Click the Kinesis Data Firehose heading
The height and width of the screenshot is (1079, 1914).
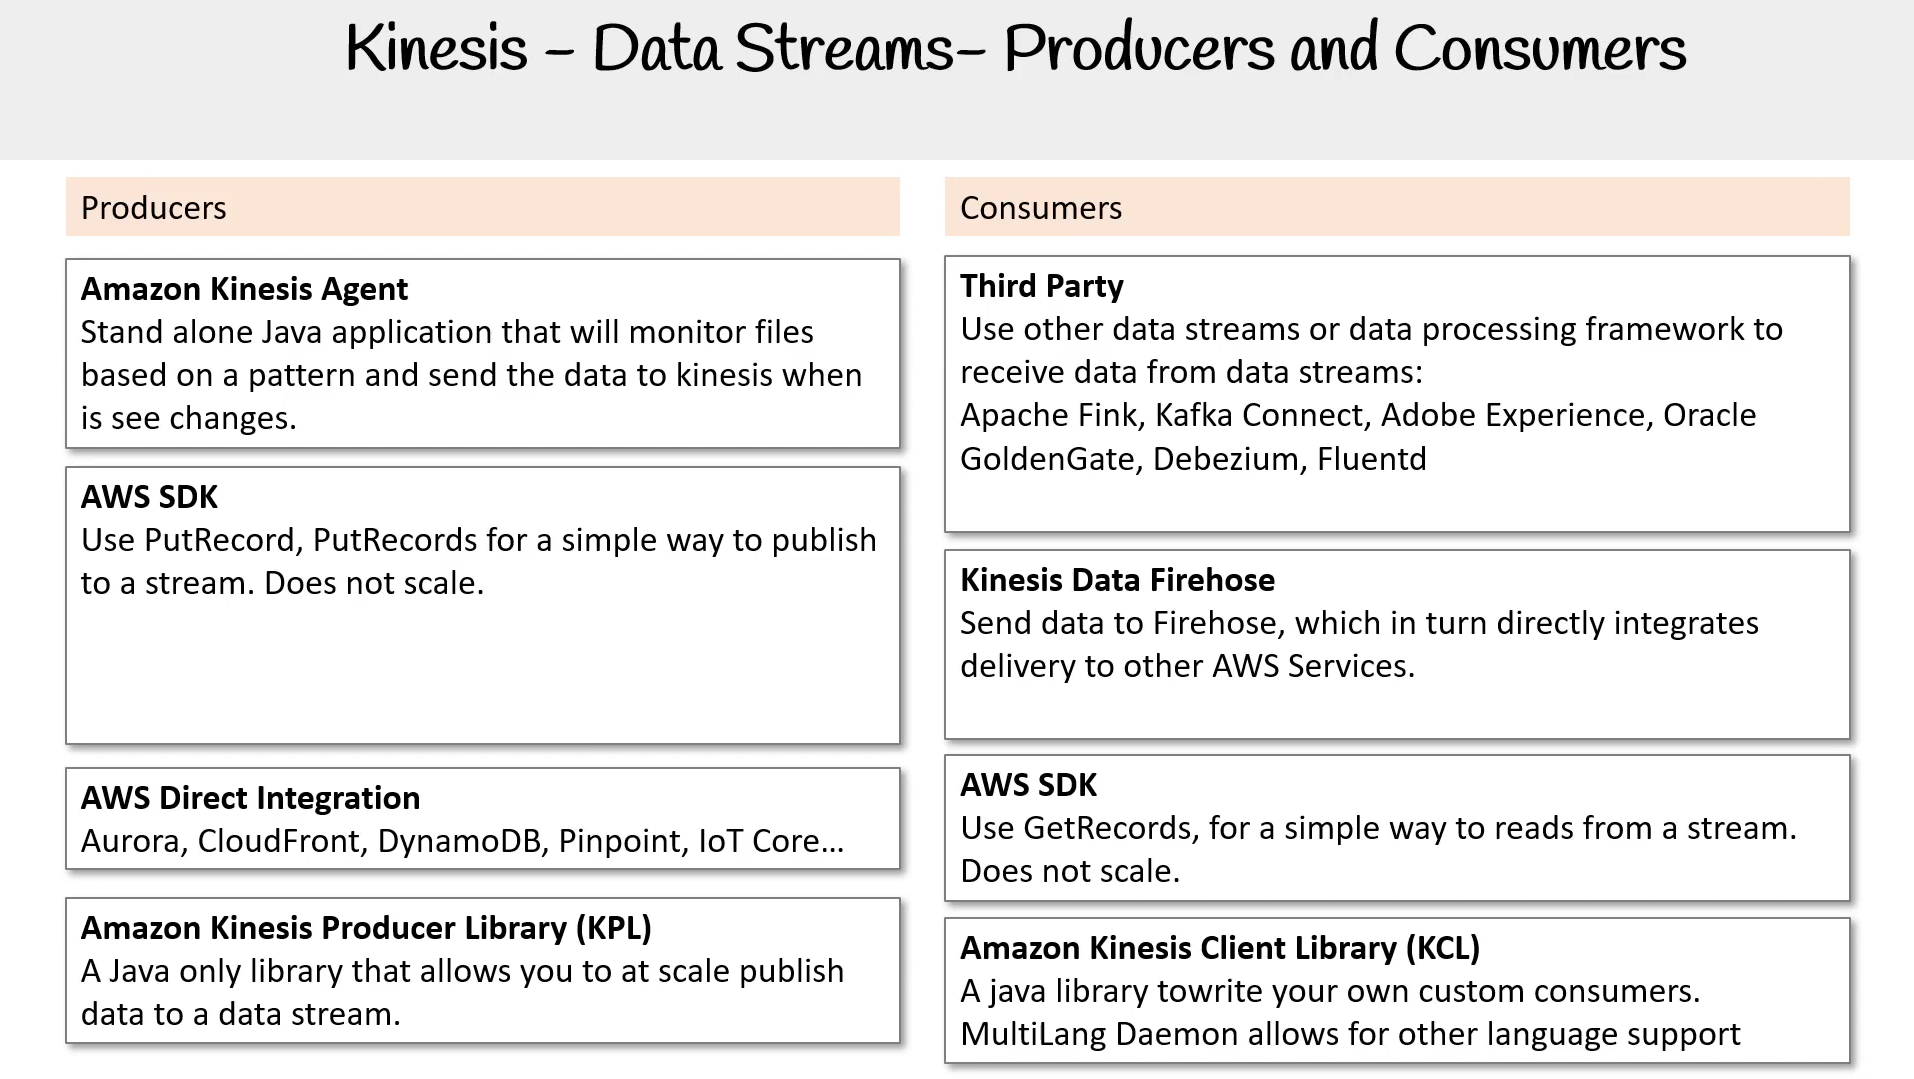pos(1117,580)
